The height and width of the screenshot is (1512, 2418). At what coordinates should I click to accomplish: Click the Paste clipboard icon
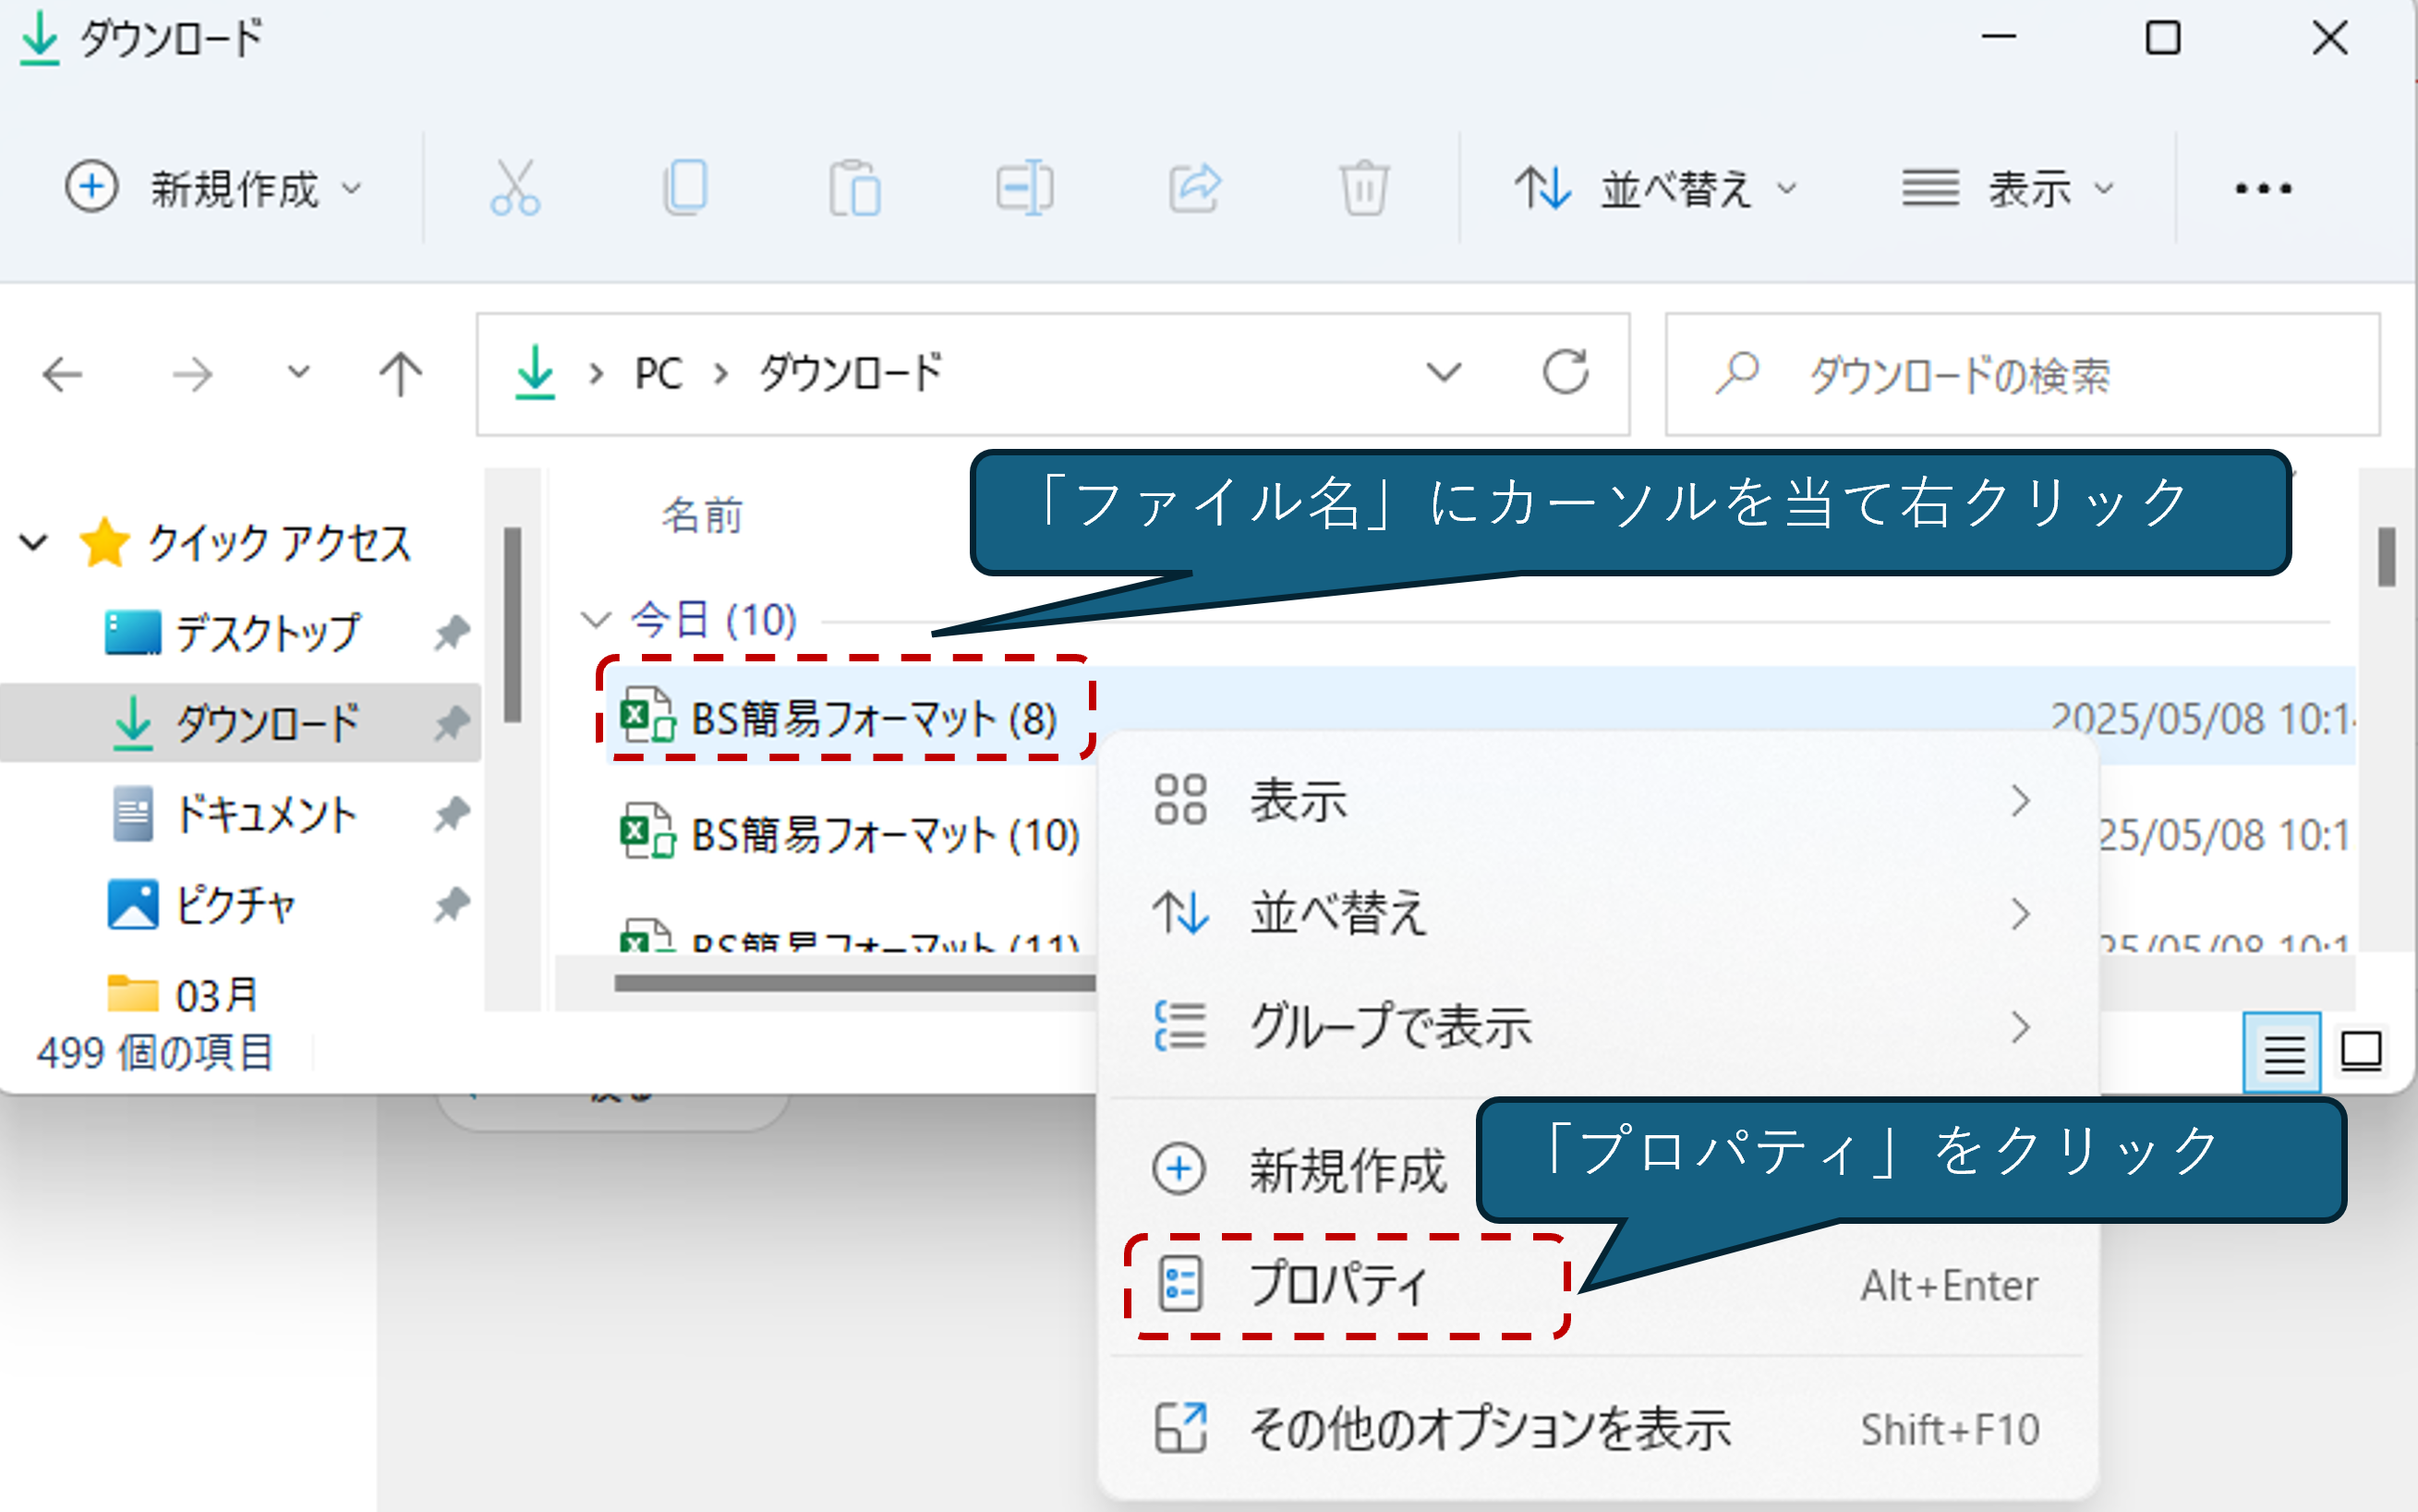click(x=855, y=188)
